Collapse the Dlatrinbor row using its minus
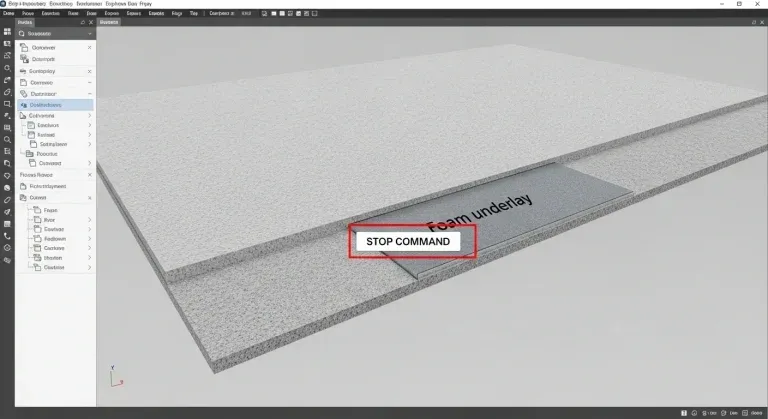 point(89,94)
